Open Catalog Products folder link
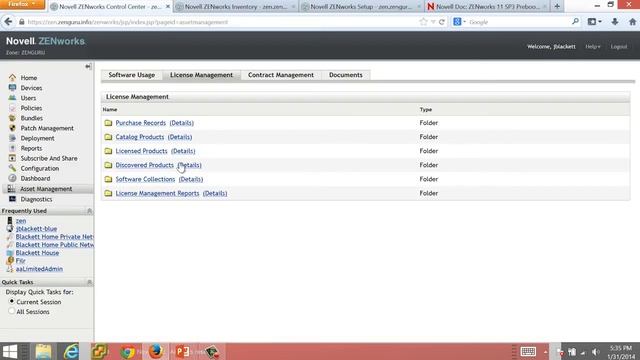This screenshot has width=640, height=360. click(140, 137)
